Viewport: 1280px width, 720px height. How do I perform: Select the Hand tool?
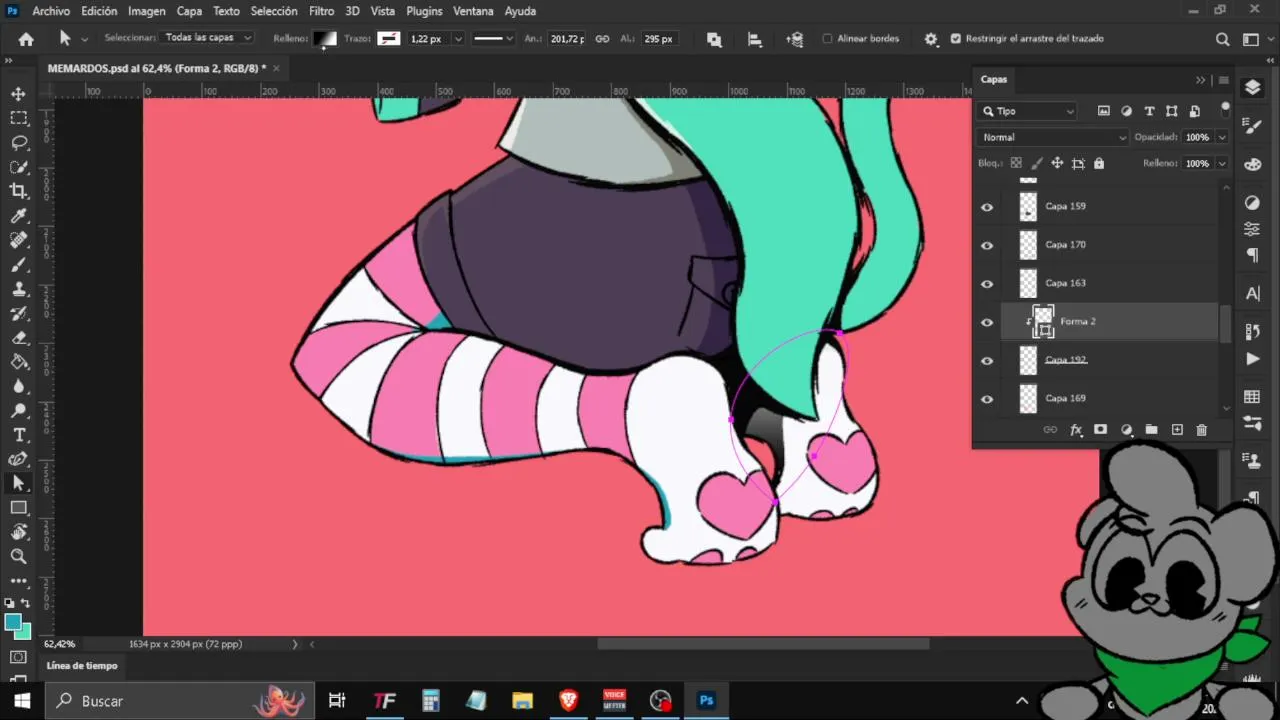click(x=18, y=532)
